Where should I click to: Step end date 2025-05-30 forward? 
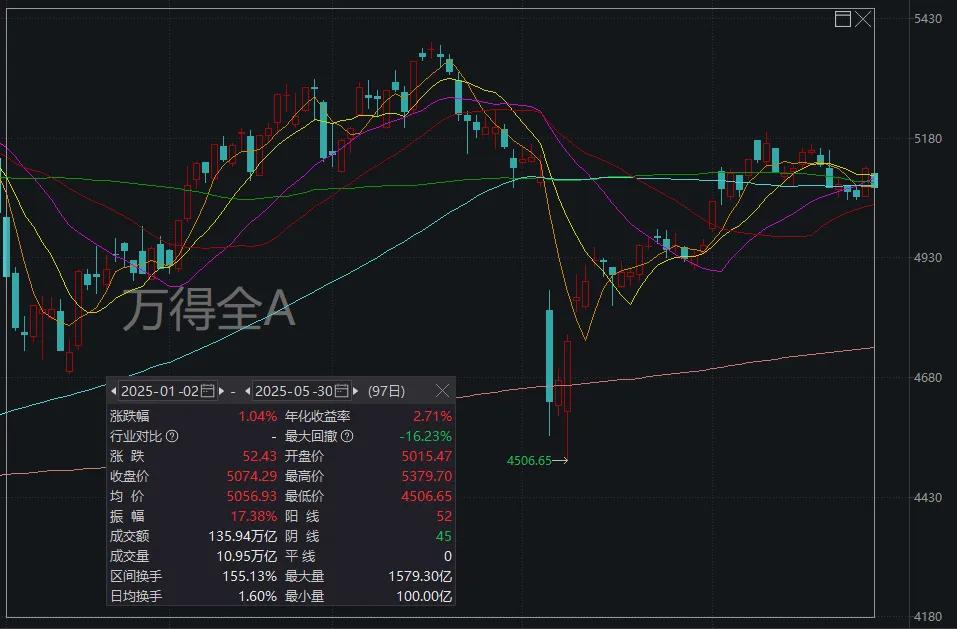[356, 391]
